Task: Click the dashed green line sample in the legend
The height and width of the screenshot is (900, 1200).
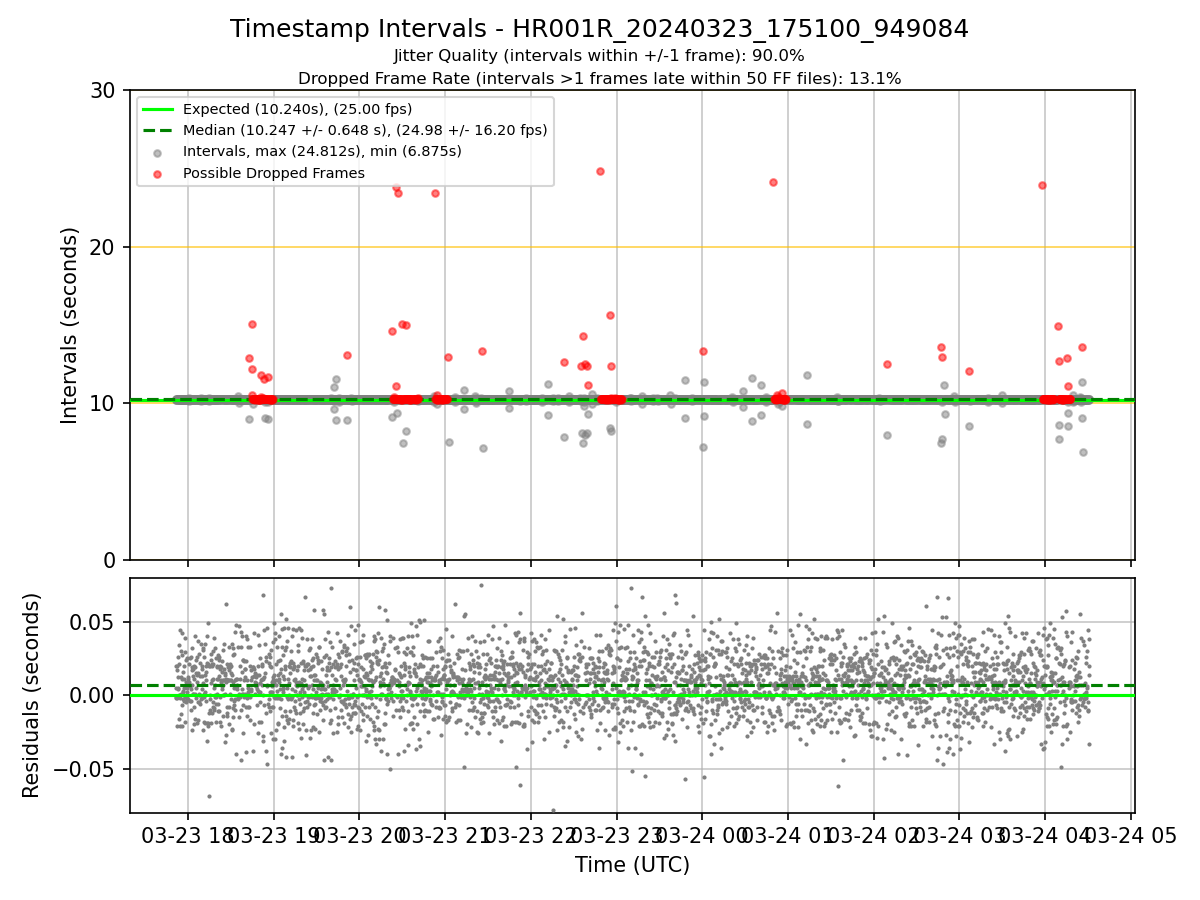Action: [x=159, y=130]
